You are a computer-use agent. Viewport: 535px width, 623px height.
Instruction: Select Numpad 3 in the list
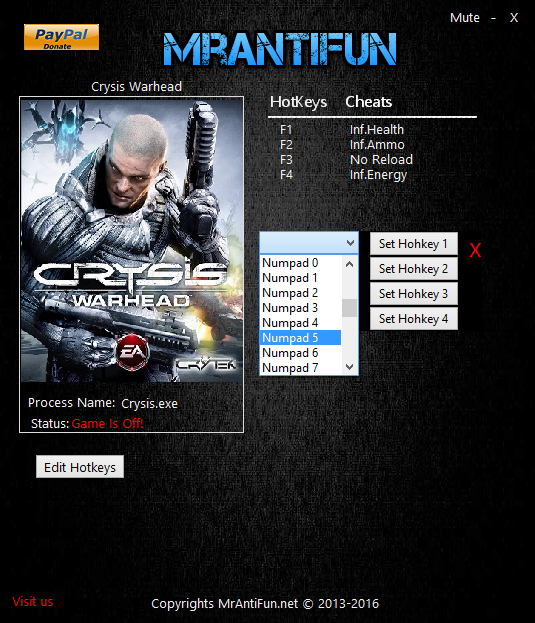[x=300, y=308]
